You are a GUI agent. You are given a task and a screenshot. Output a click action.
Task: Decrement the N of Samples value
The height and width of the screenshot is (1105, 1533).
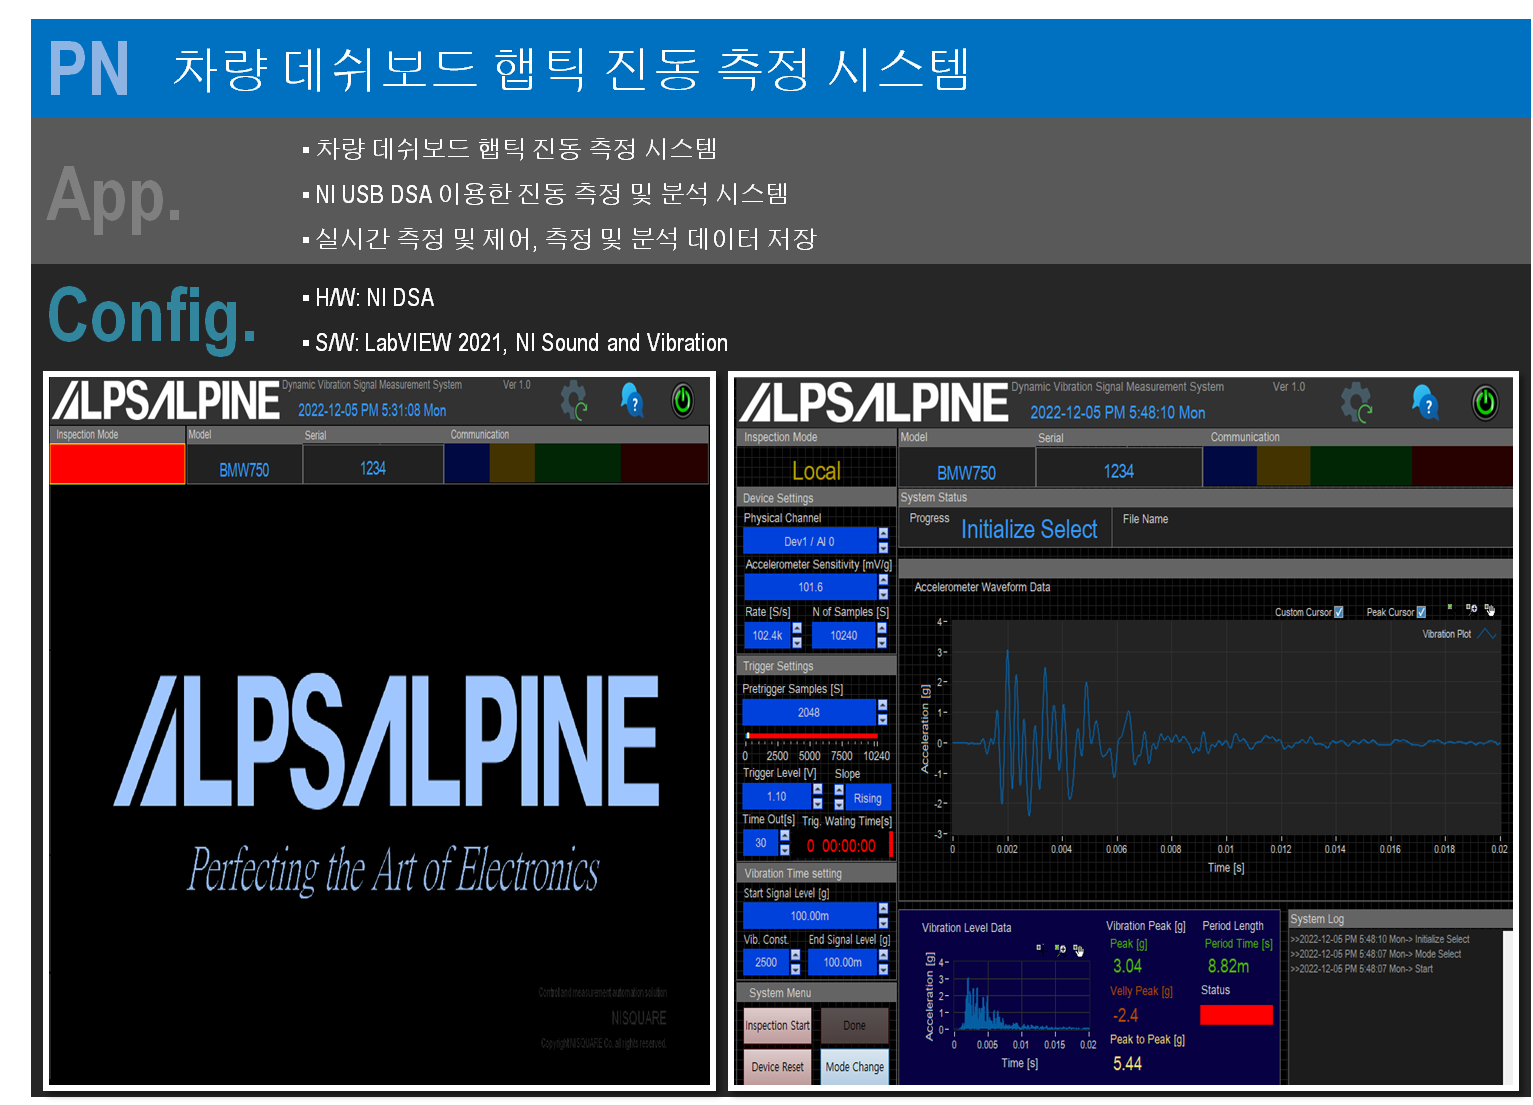(x=882, y=642)
